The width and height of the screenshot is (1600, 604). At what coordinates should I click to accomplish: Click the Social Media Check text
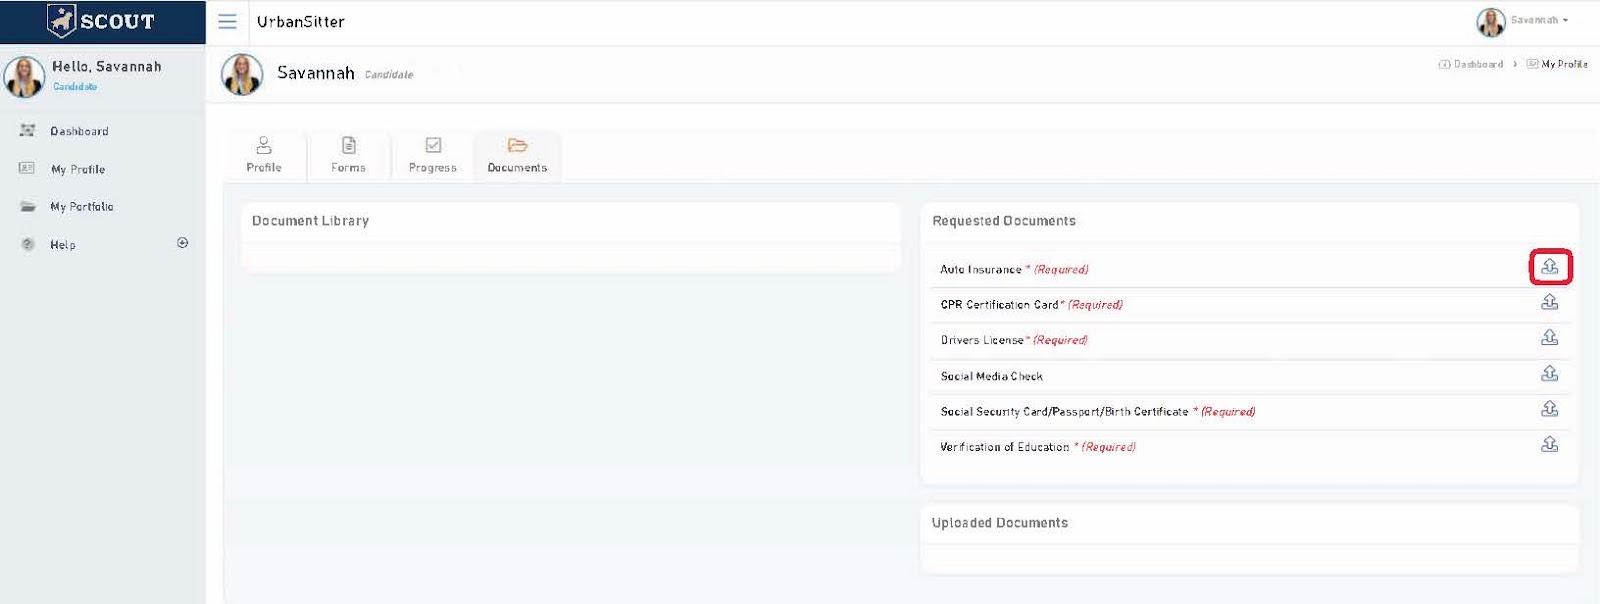click(991, 376)
